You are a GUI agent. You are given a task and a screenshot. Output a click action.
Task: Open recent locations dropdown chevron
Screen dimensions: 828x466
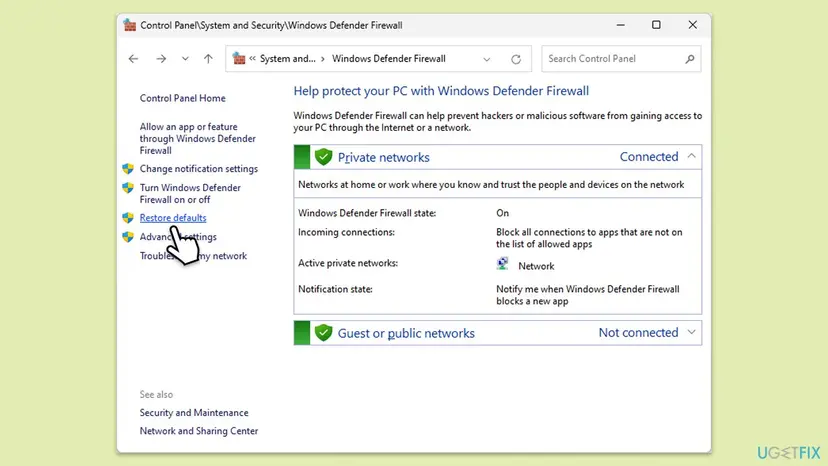click(x=185, y=59)
